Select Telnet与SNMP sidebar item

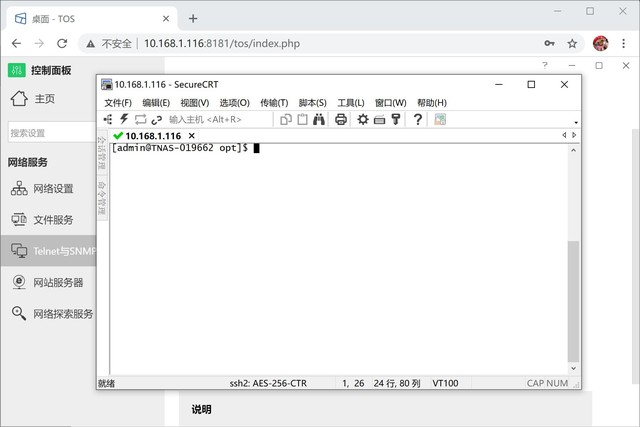click(48, 251)
